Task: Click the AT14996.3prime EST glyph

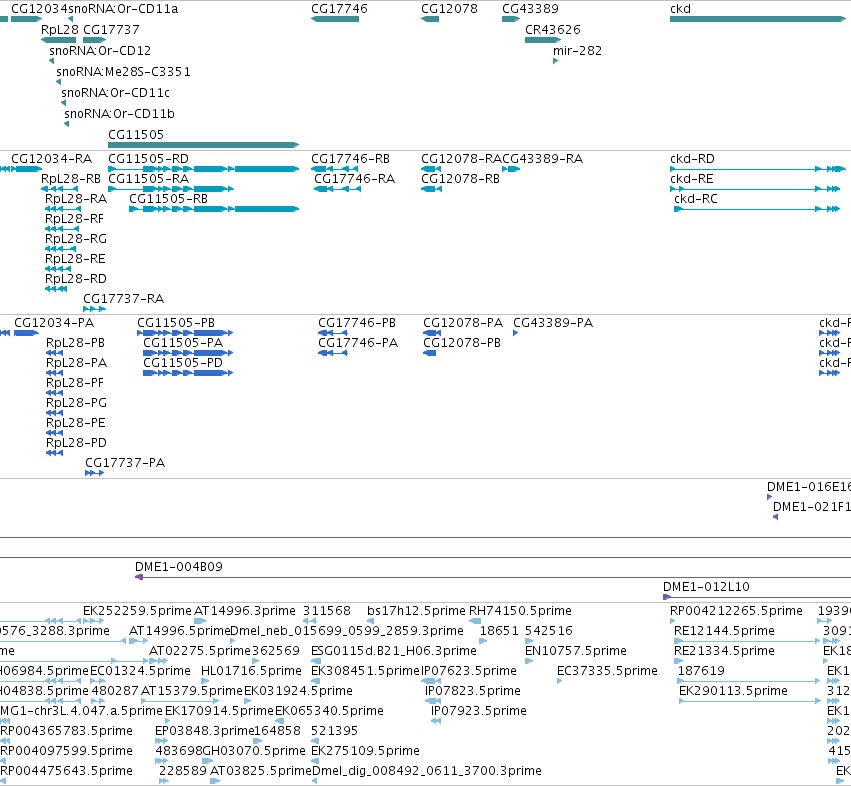Action: 200,621
